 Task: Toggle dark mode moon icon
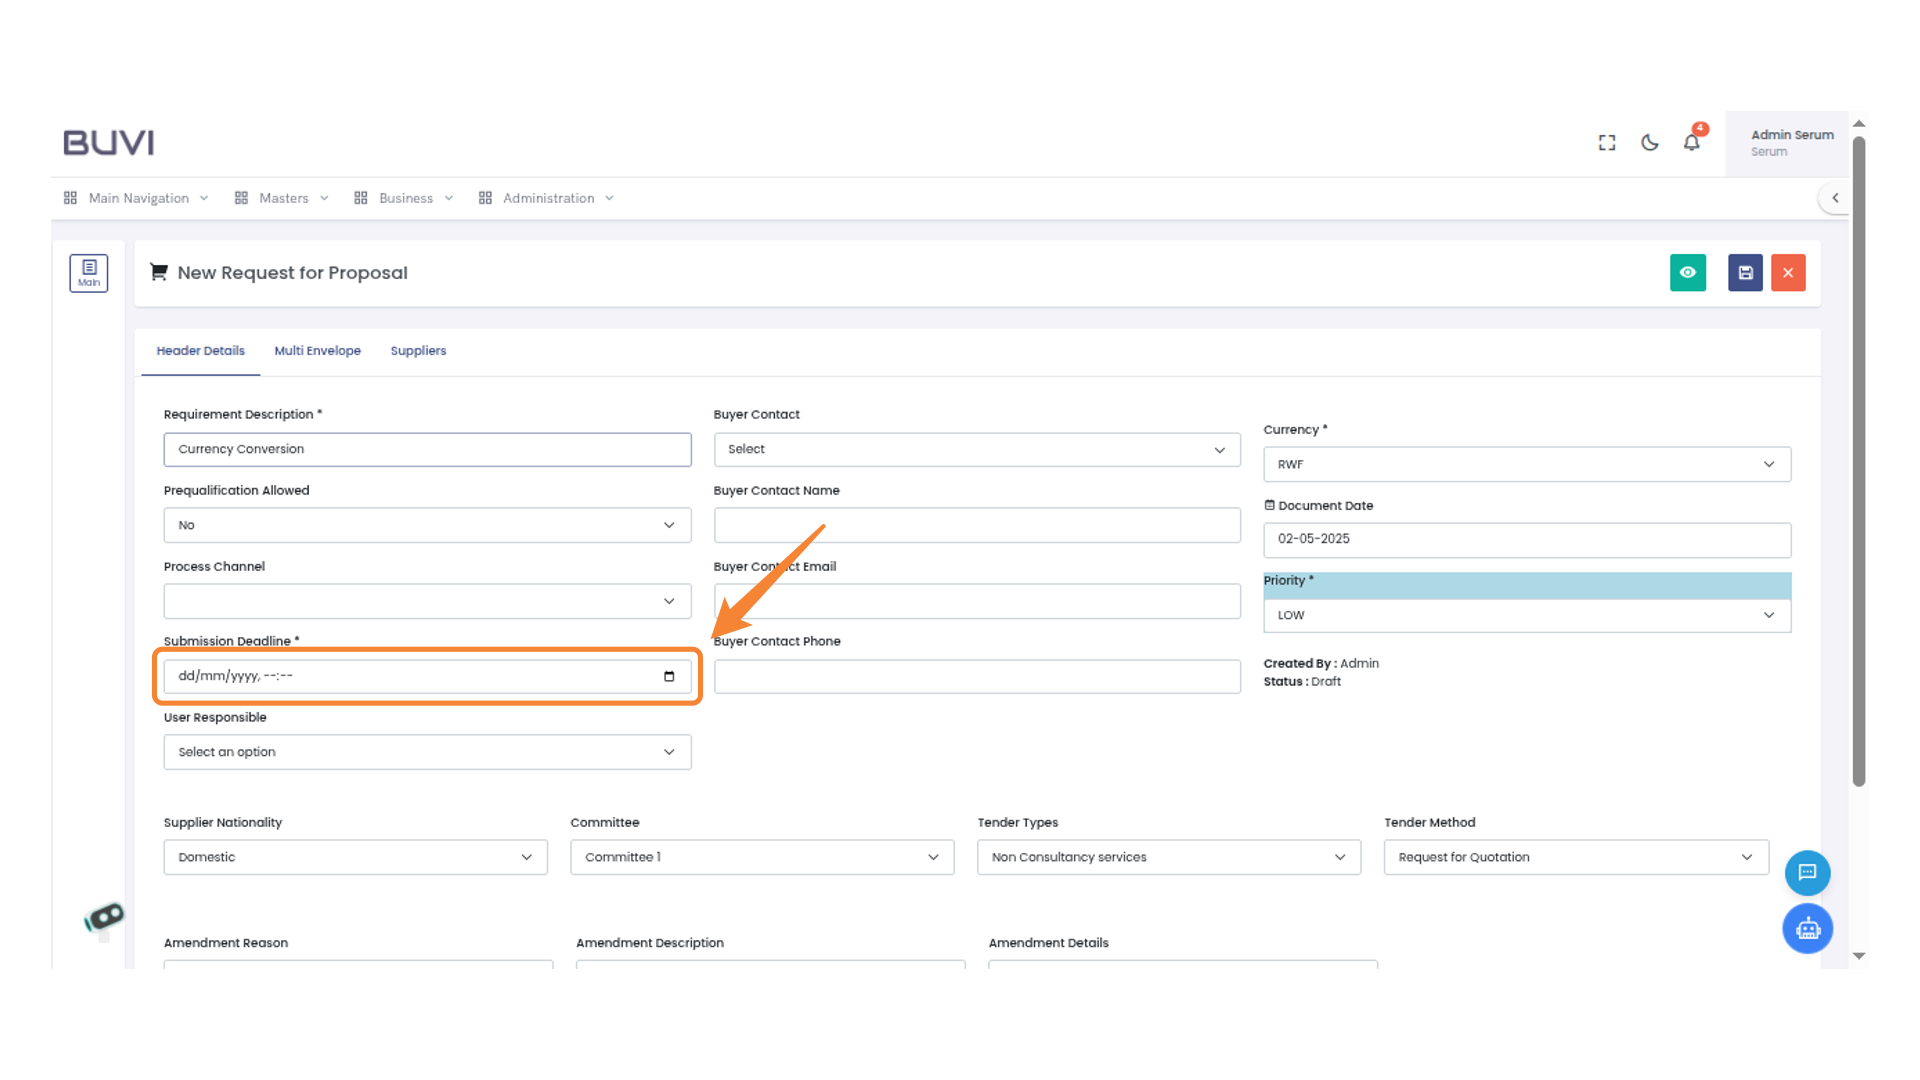click(1650, 143)
